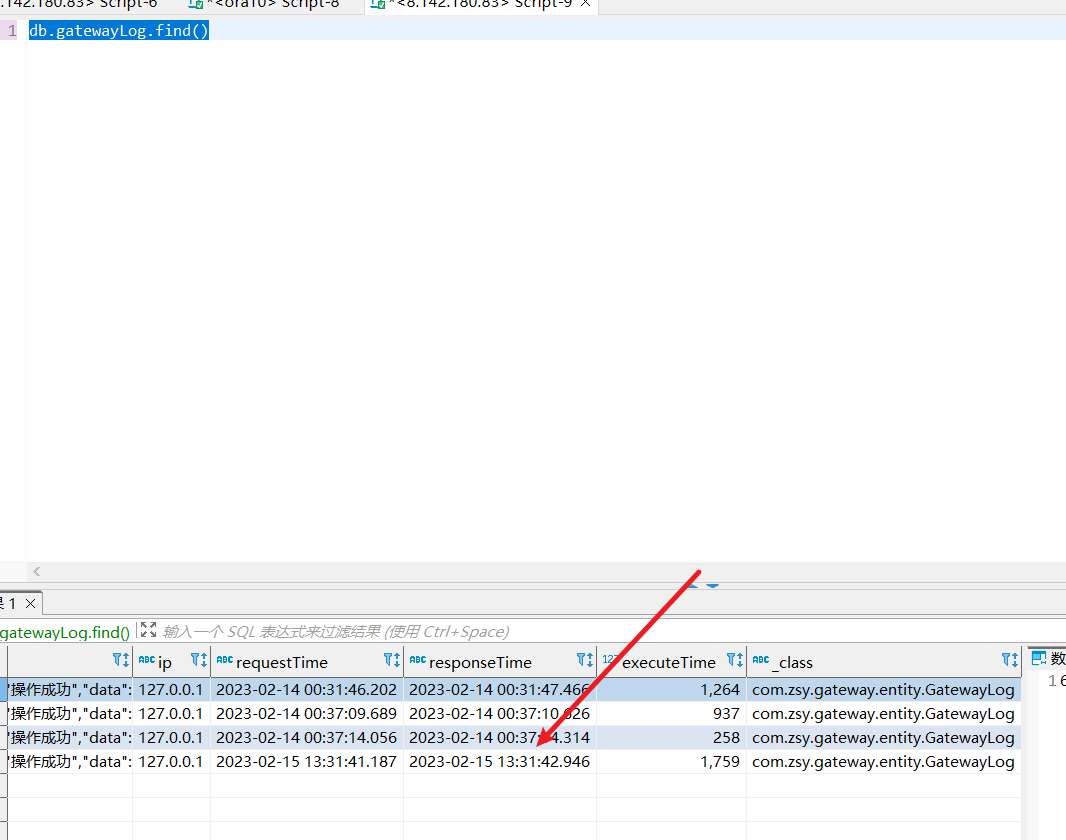Click the db.gatewayLog.find() code line
This screenshot has width=1066, height=840.
pos(118,31)
